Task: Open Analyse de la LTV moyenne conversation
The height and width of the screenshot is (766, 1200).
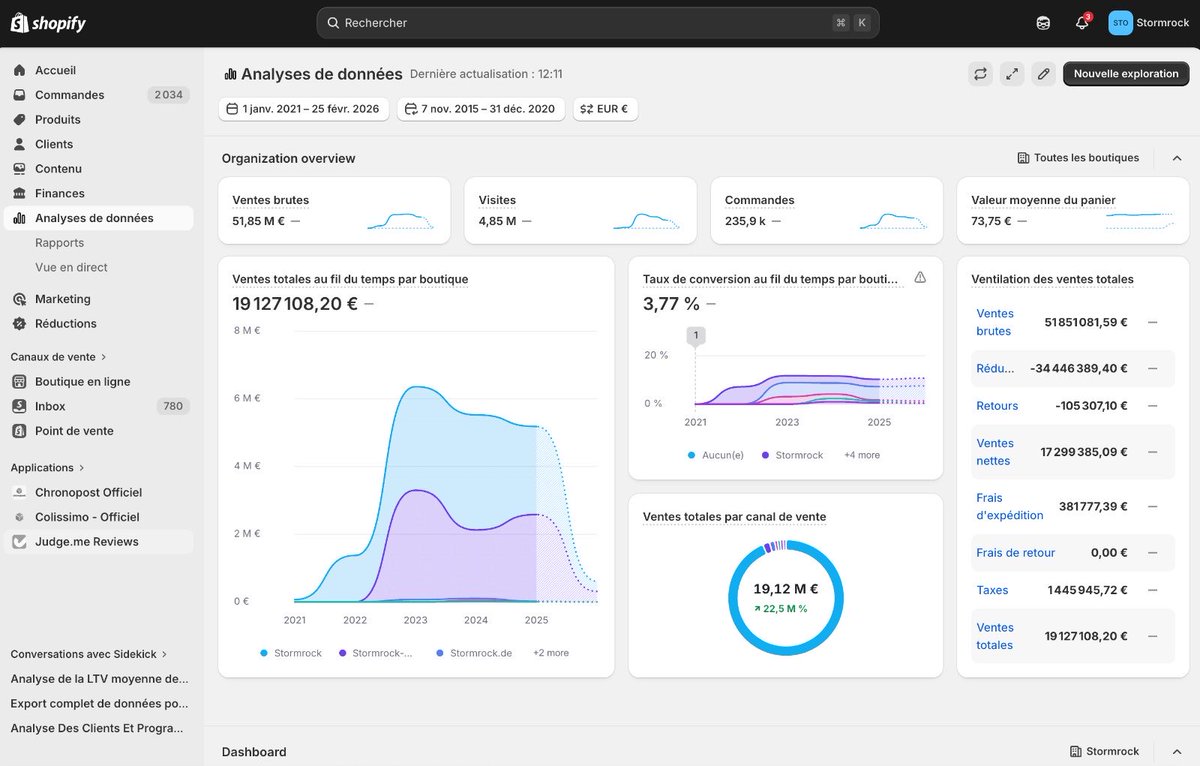Action: [100, 678]
